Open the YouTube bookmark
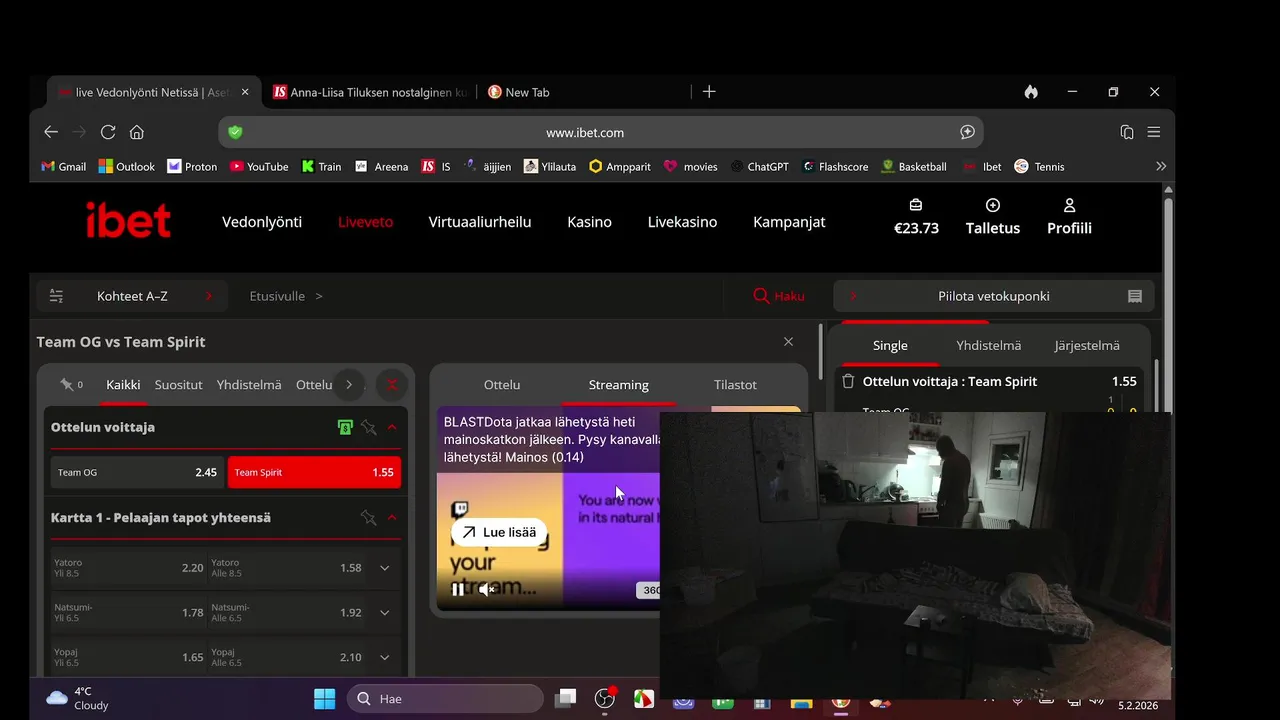Image resolution: width=1280 pixels, height=720 pixels. click(x=259, y=167)
